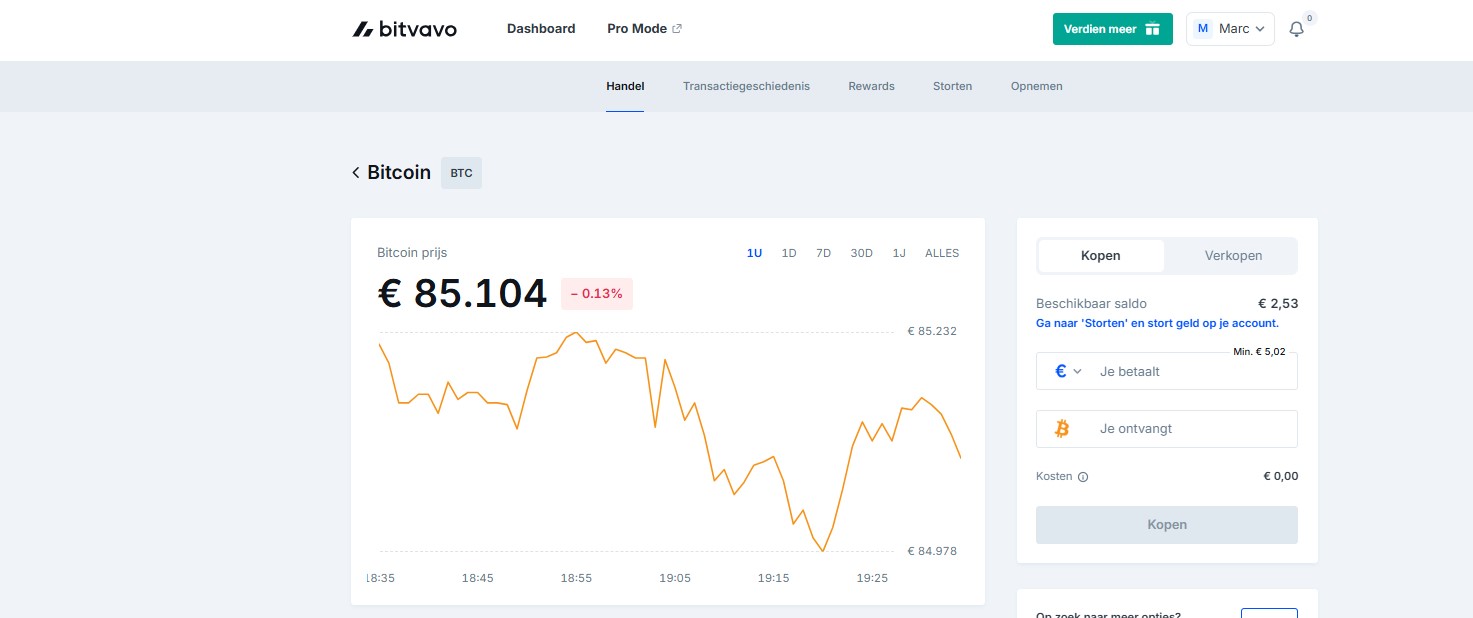Click the info icon next to Kosten
1473x618 pixels.
1083,477
